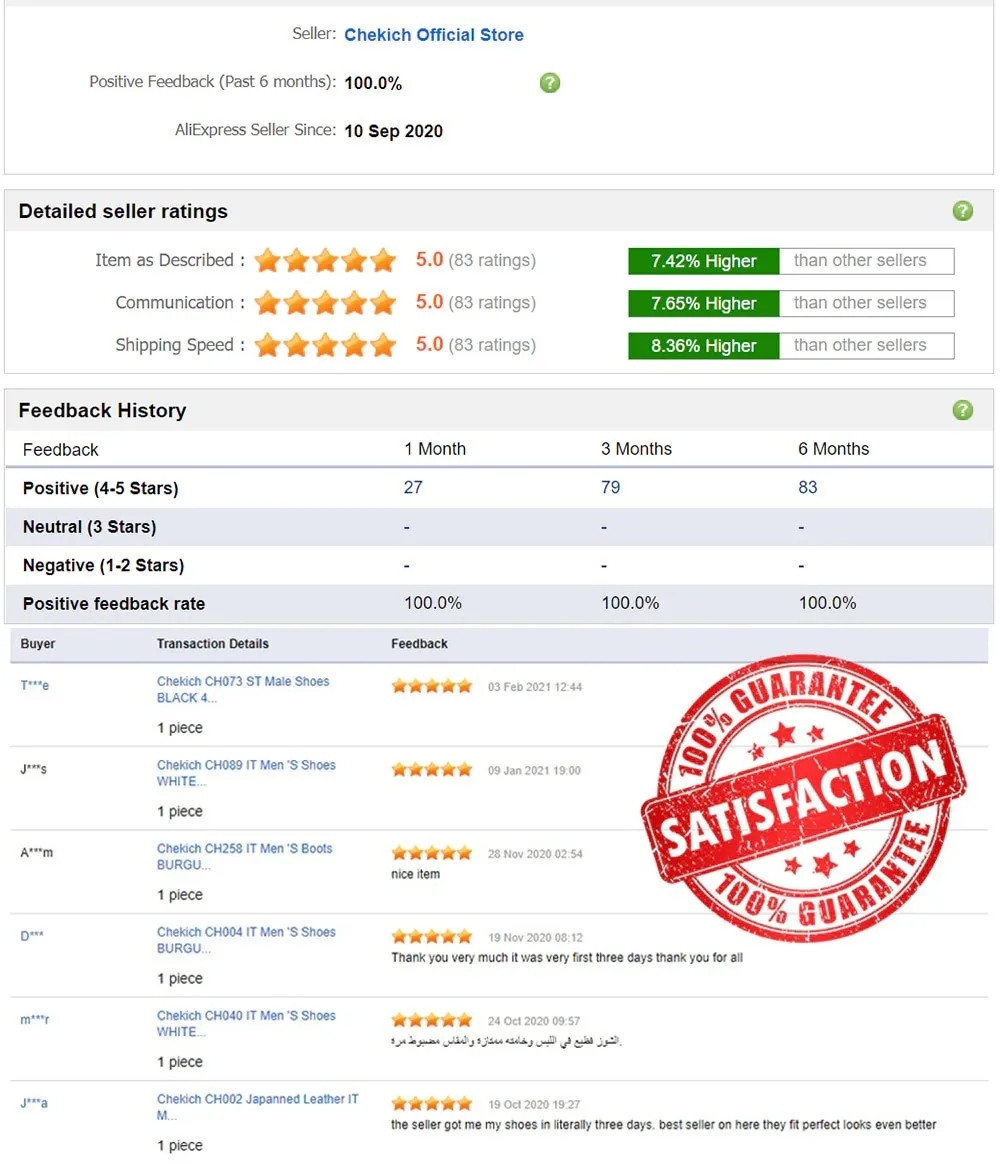Open 1 Month positive feedback count 27
Image resolution: width=1000 pixels, height=1164 pixels.
click(413, 488)
